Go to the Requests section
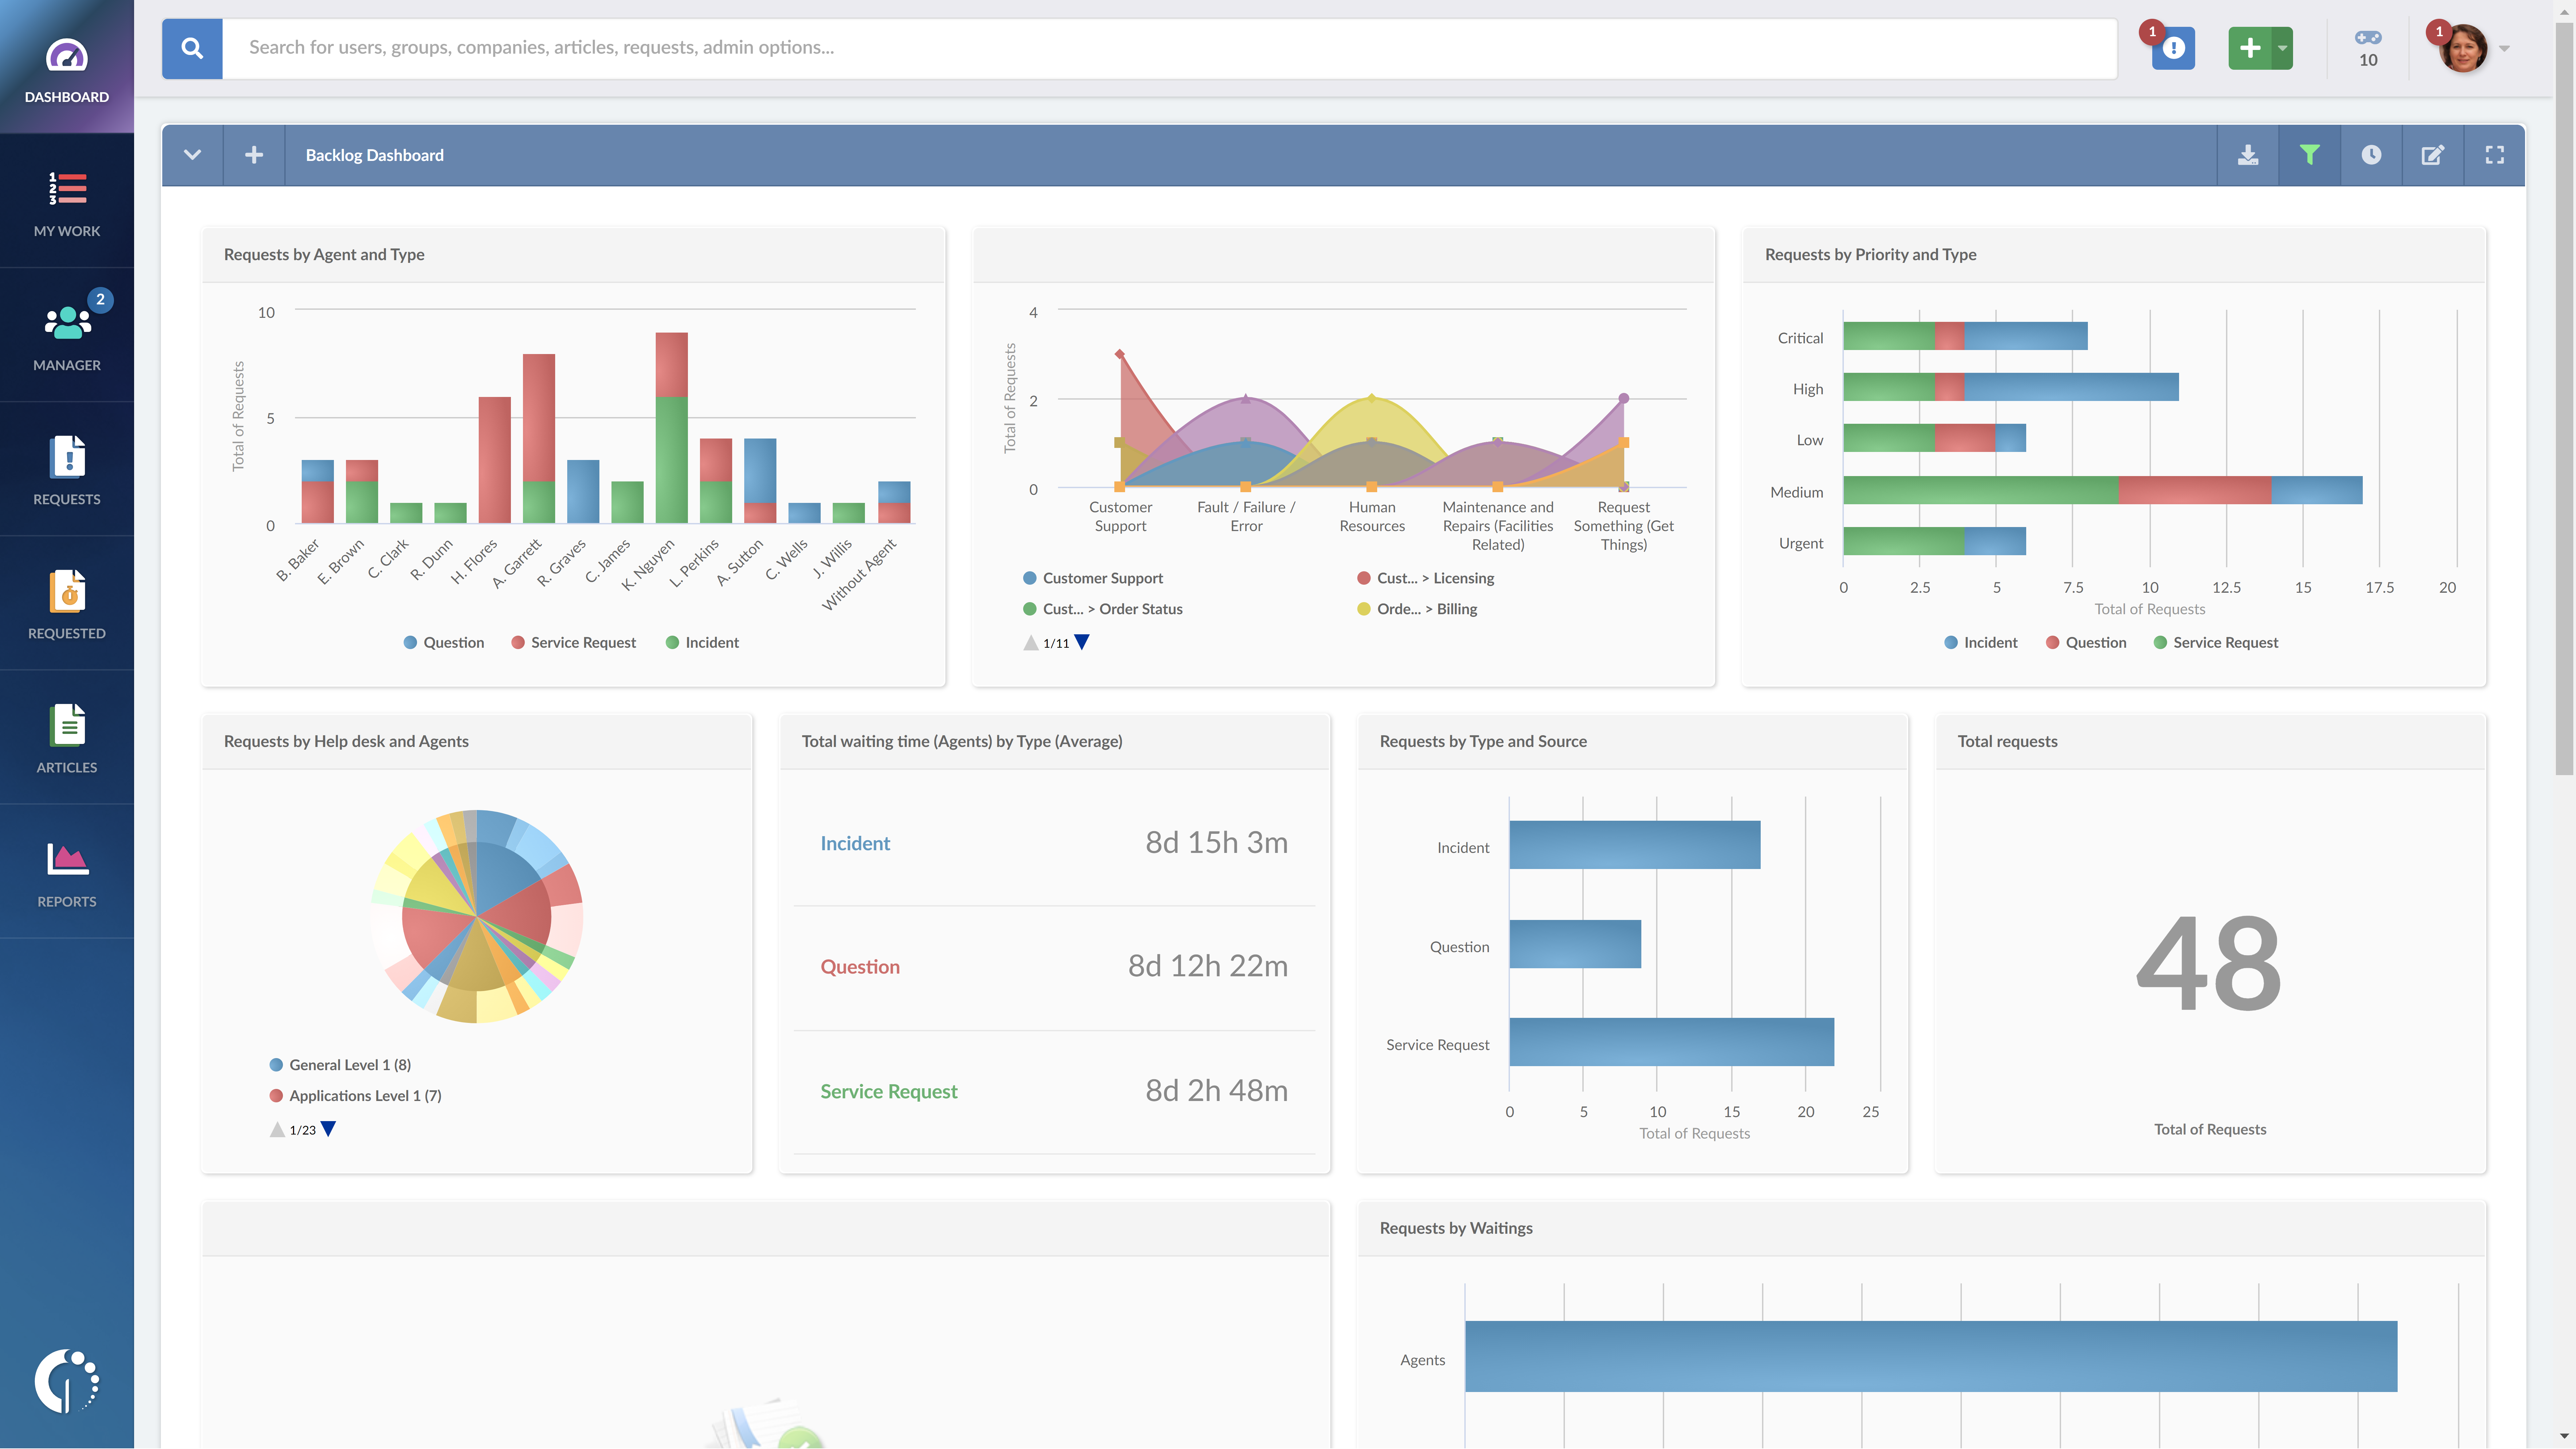The width and height of the screenshot is (2576, 1449). point(67,469)
